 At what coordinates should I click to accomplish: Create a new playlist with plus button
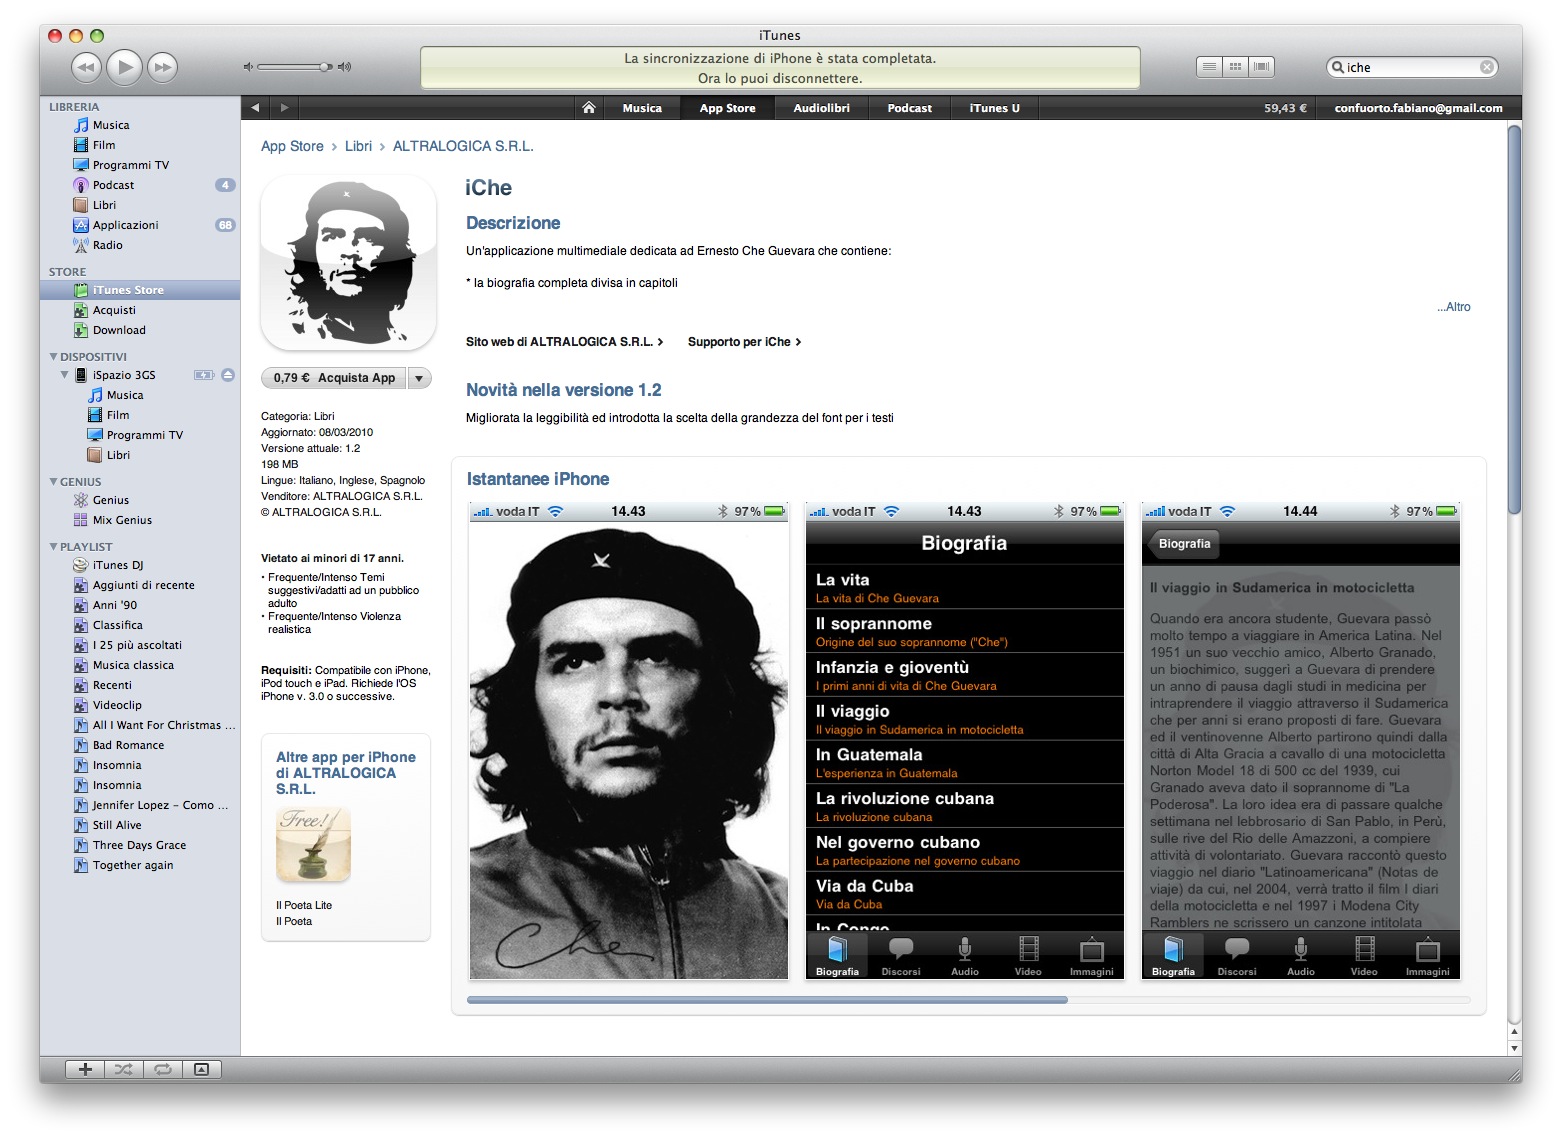pyautogui.click(x=85, y=1069)
